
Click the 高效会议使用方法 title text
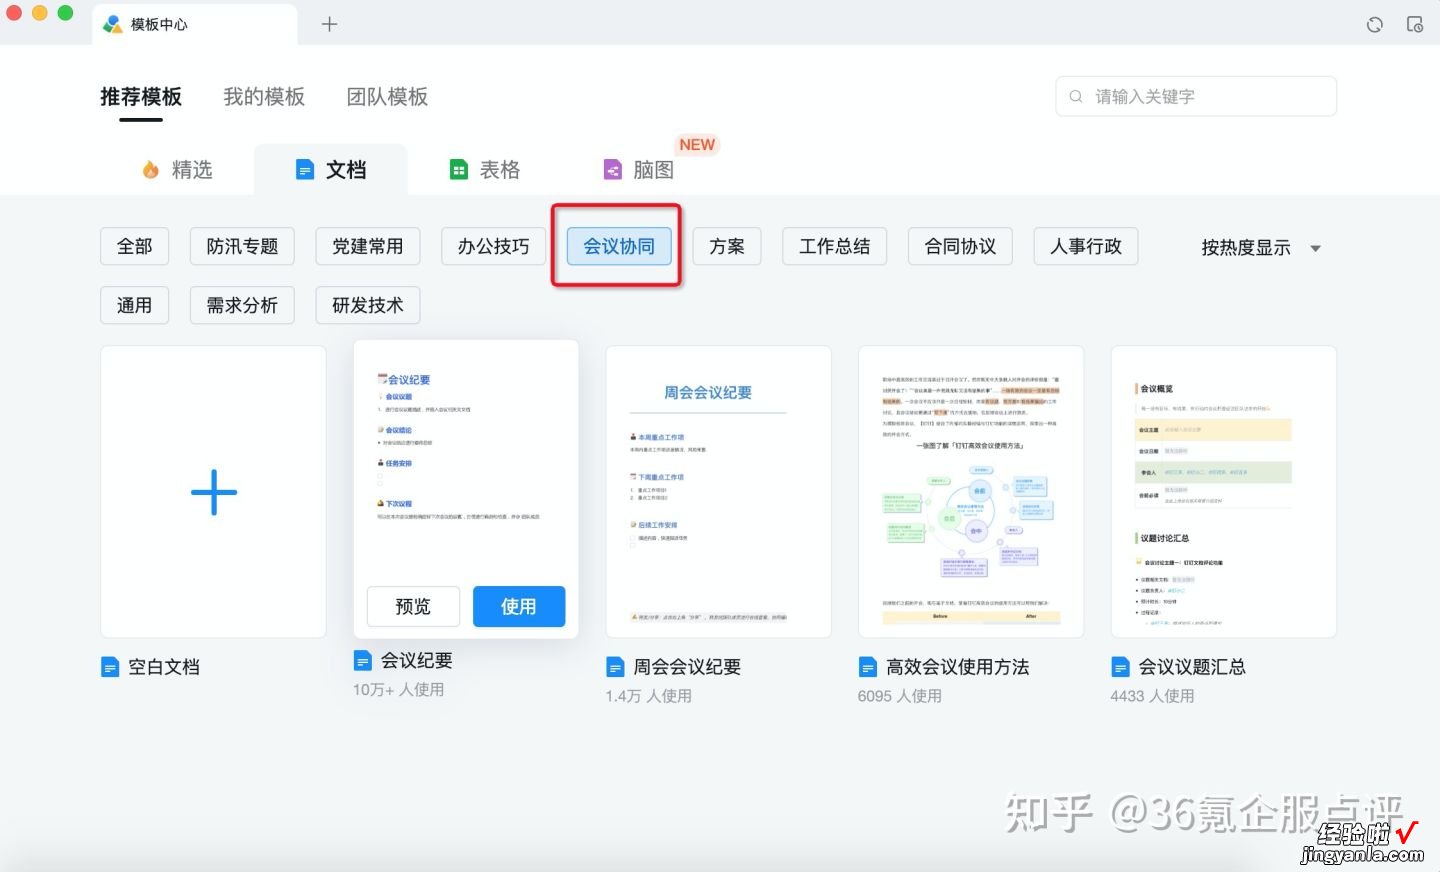point(958,667)
